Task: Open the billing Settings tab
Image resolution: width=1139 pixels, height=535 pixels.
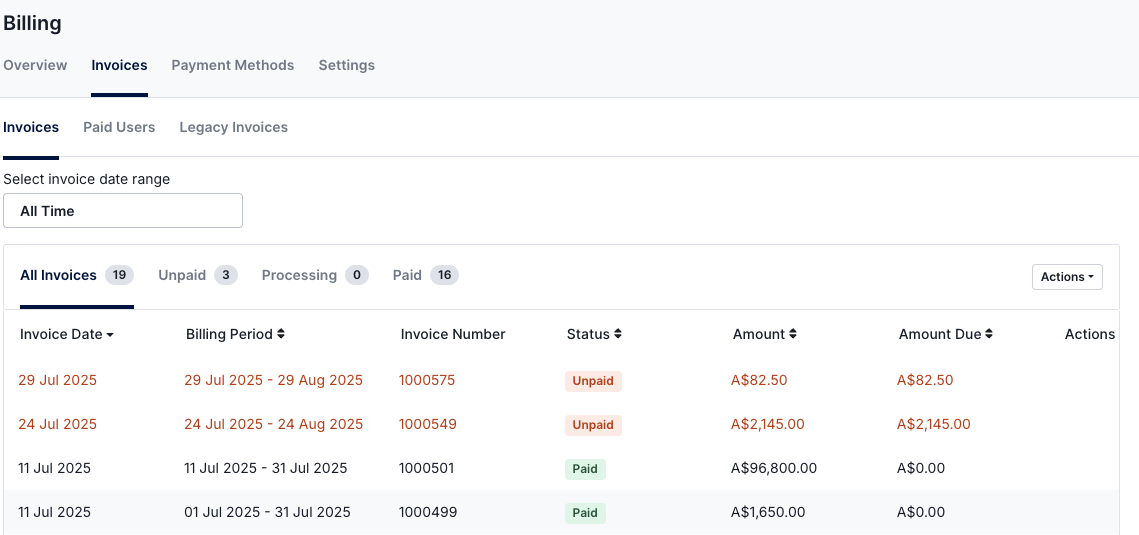Action: [346, 65]
